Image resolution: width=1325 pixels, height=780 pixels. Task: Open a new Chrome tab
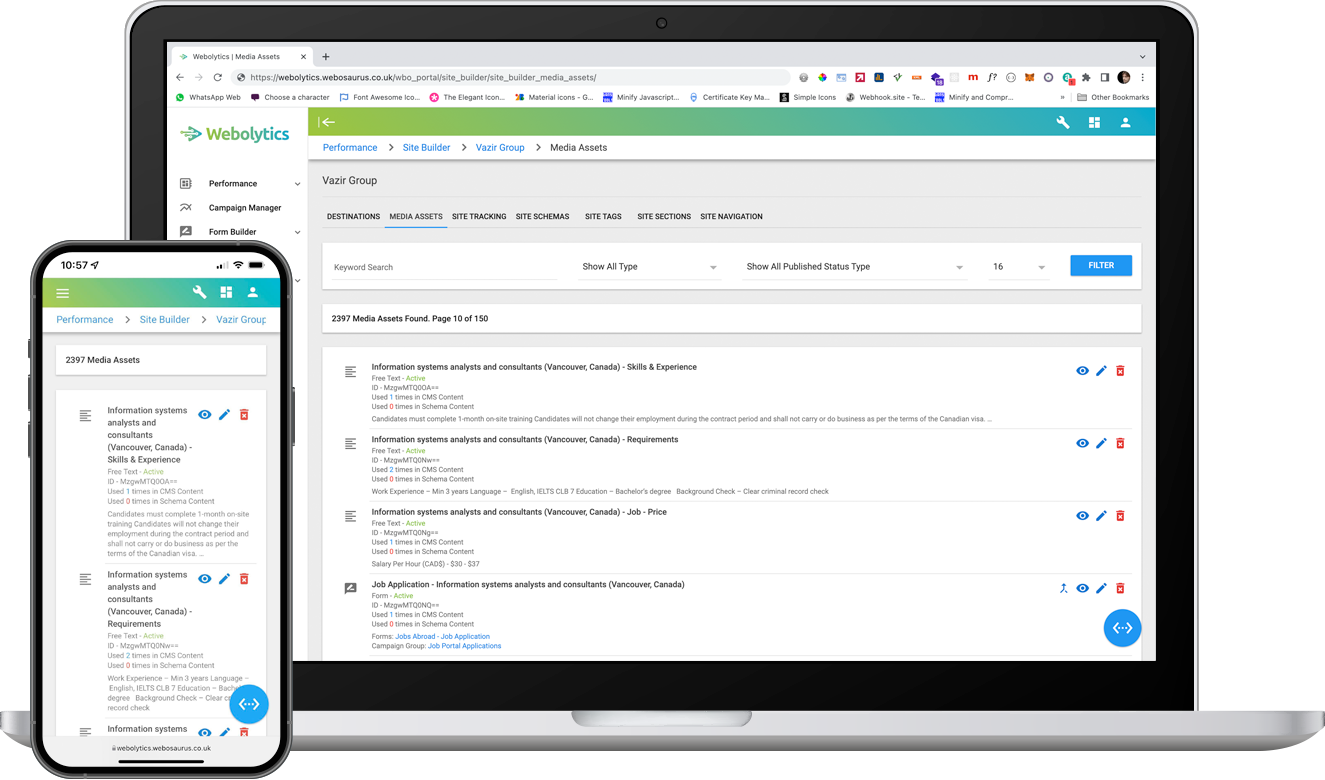pyautogui.click(x=326, y=57)
